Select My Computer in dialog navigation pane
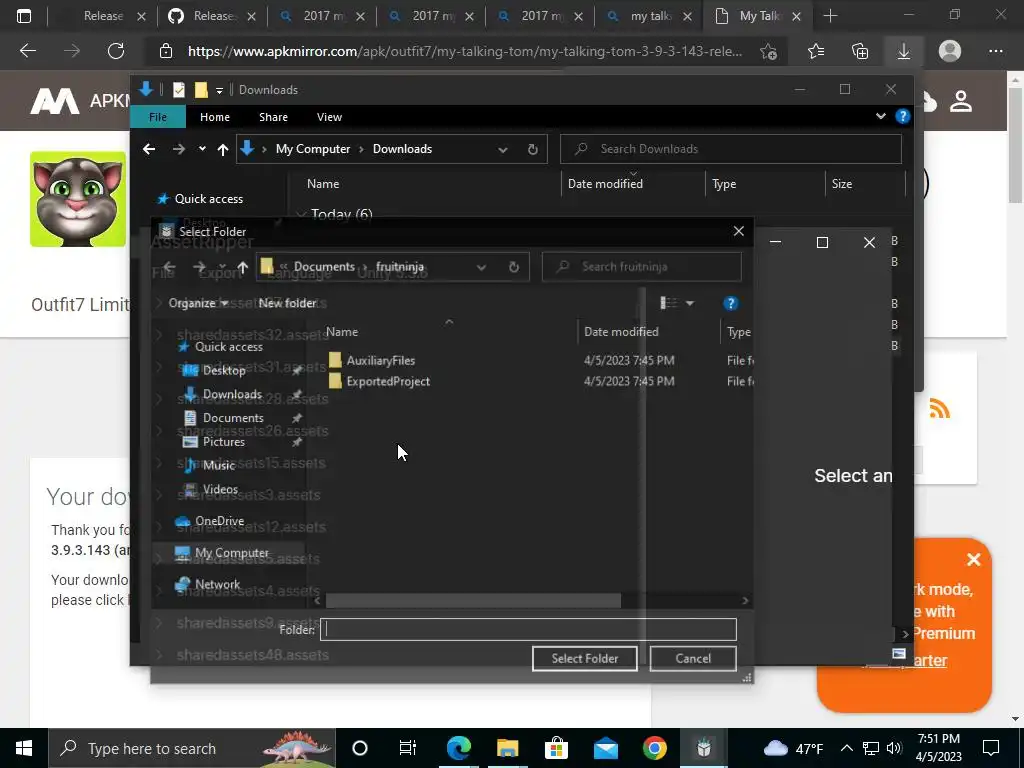 (x=231, y=552)
